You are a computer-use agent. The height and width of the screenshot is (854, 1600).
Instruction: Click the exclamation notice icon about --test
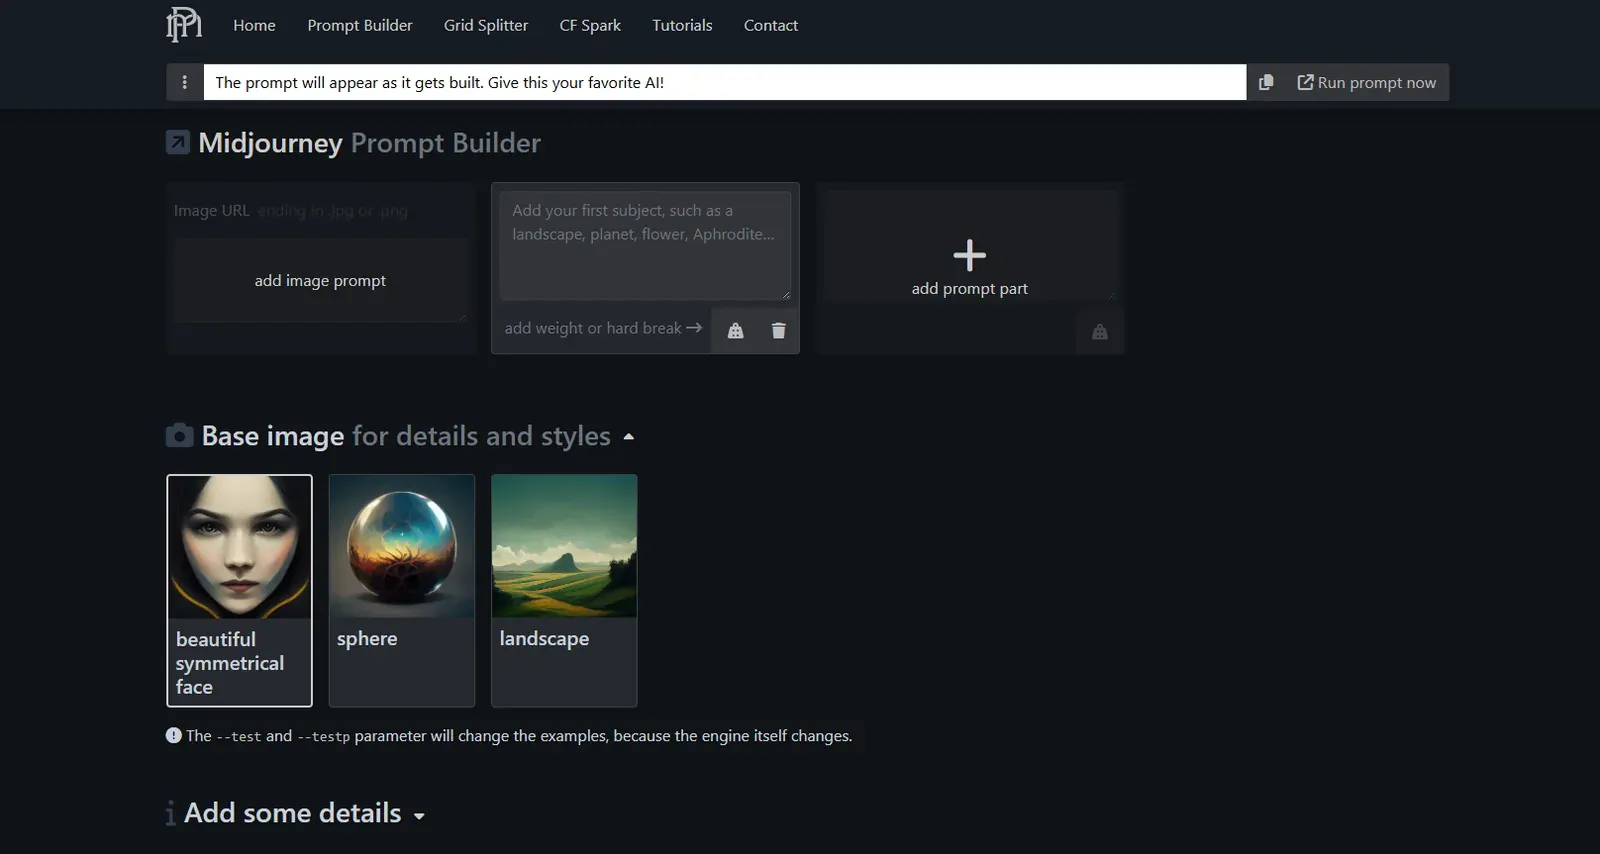point(173,735)
